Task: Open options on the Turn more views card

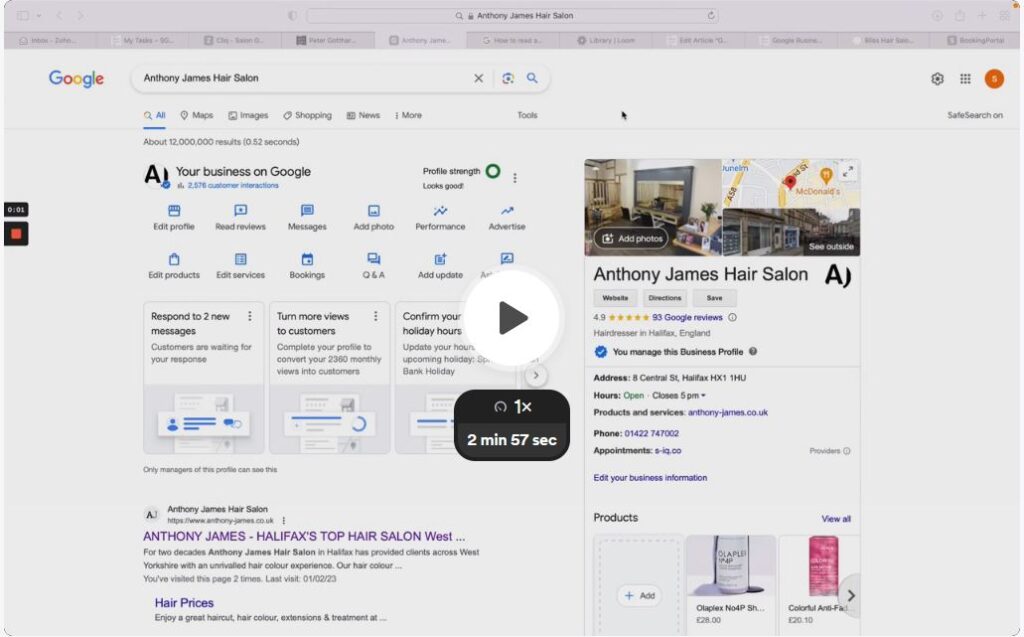Action: [x=376, y=316]
